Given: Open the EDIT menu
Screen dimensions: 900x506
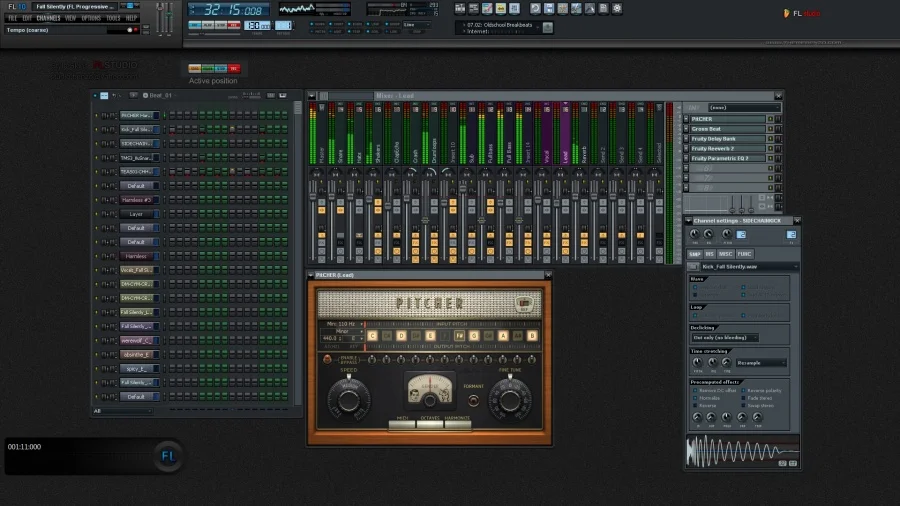Looking at the screenshot, I should [x=27, y=18].
